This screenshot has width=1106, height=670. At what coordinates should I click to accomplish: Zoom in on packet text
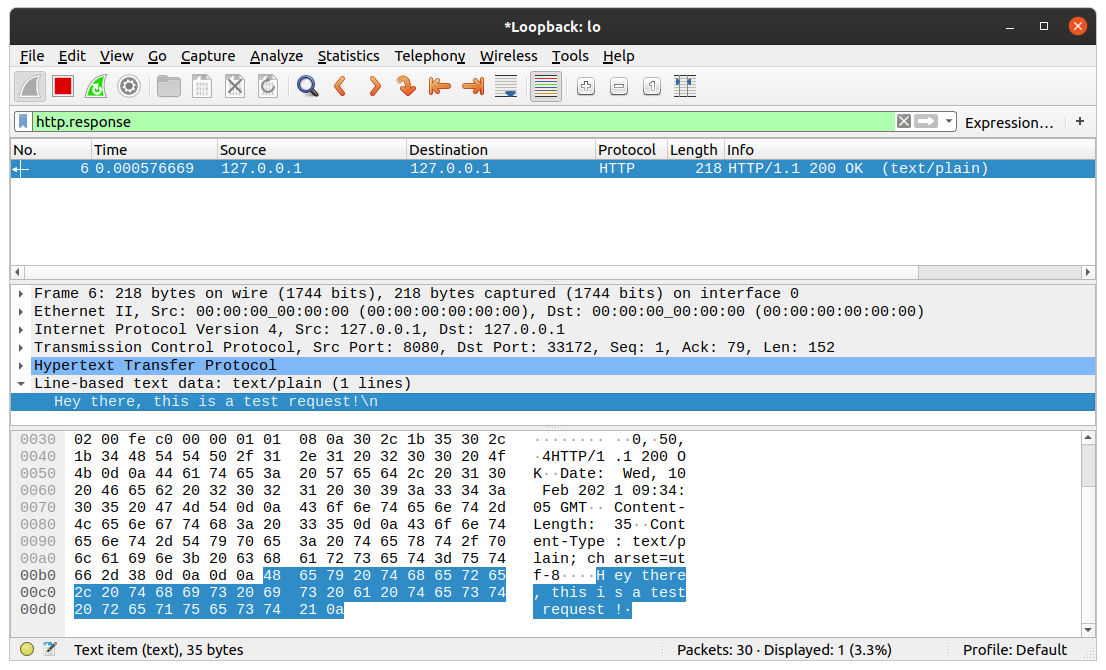(x=585, y=86)
